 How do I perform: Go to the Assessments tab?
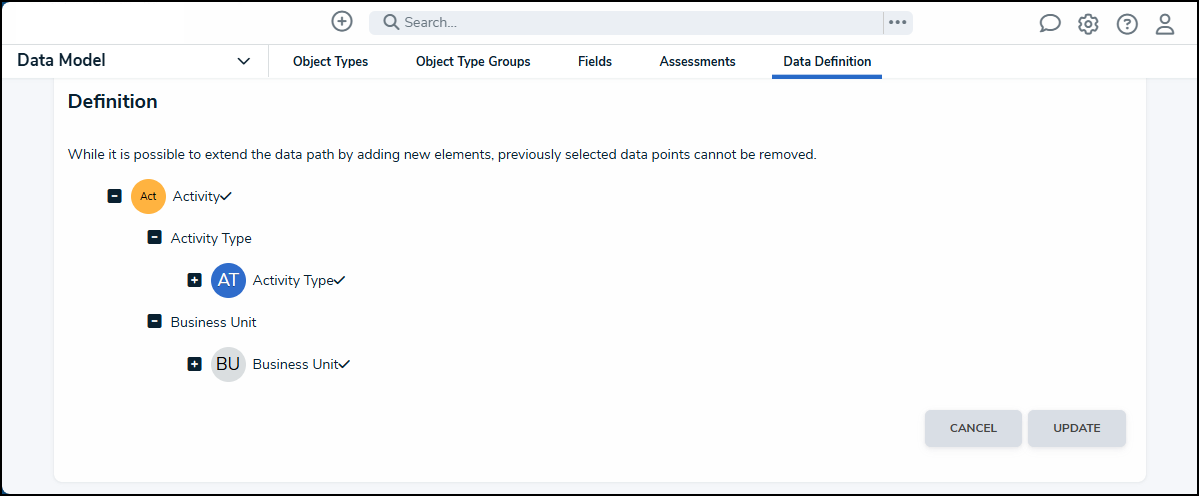tap(697, 62)
